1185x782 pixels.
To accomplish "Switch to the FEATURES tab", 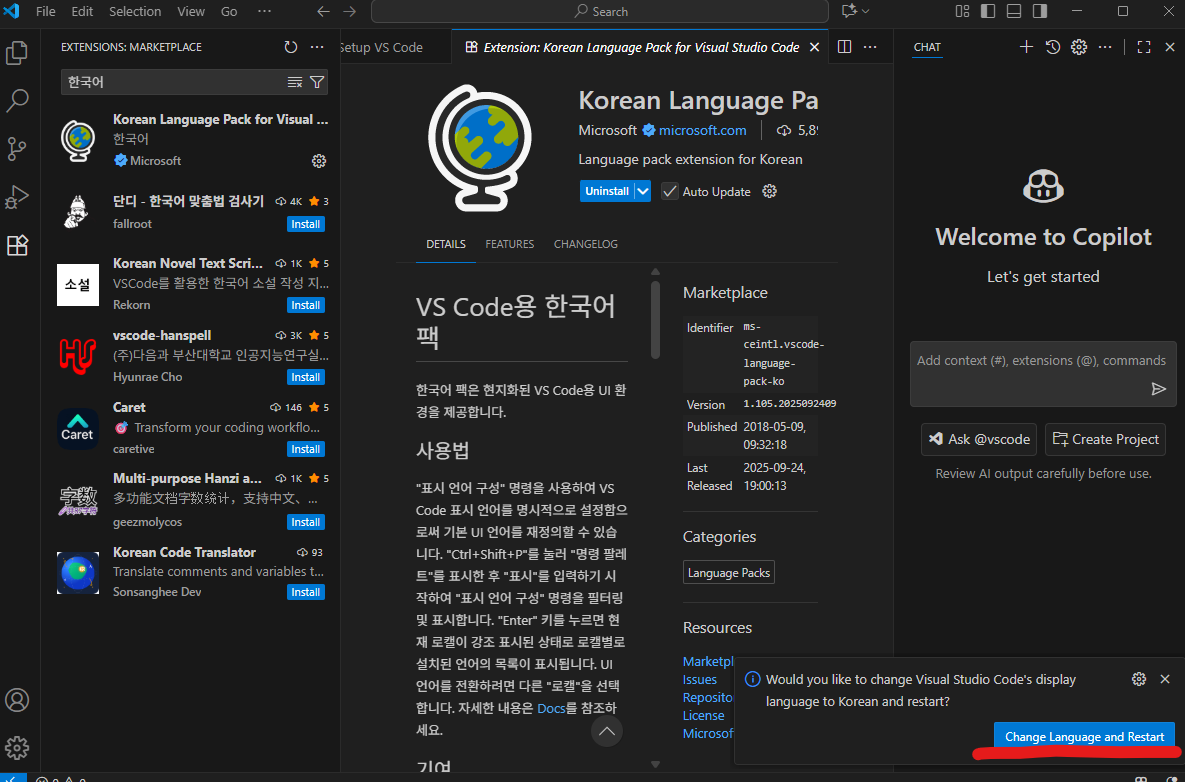I will [509, 244].
